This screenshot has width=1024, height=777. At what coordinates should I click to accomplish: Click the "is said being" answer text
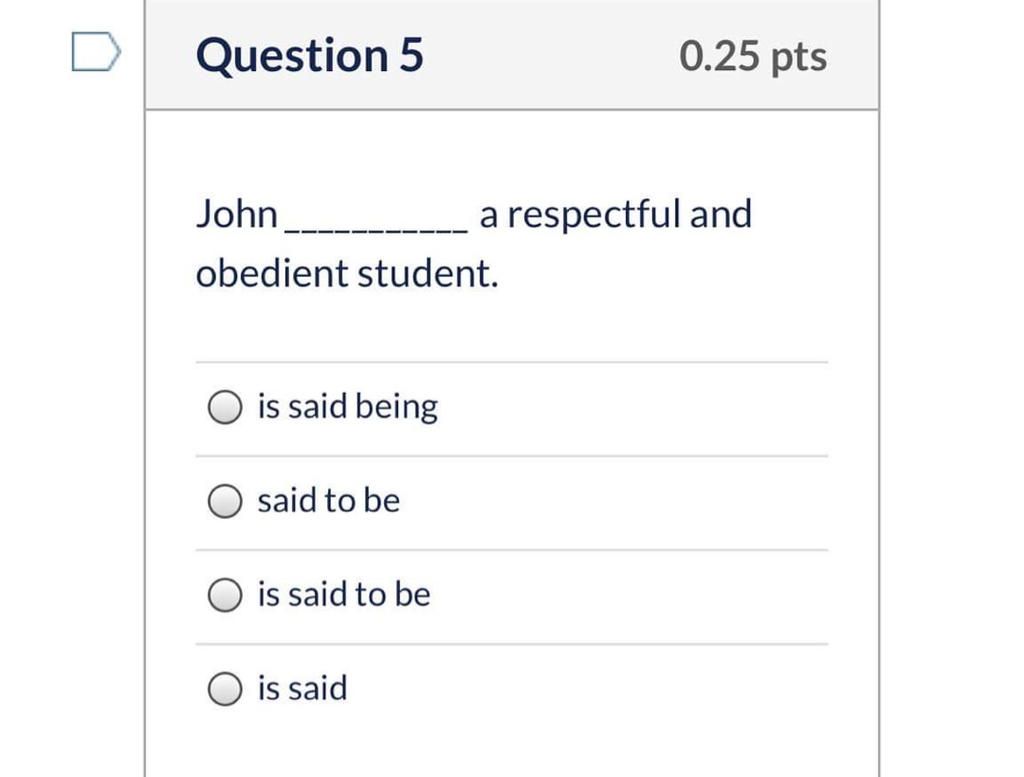347,407
